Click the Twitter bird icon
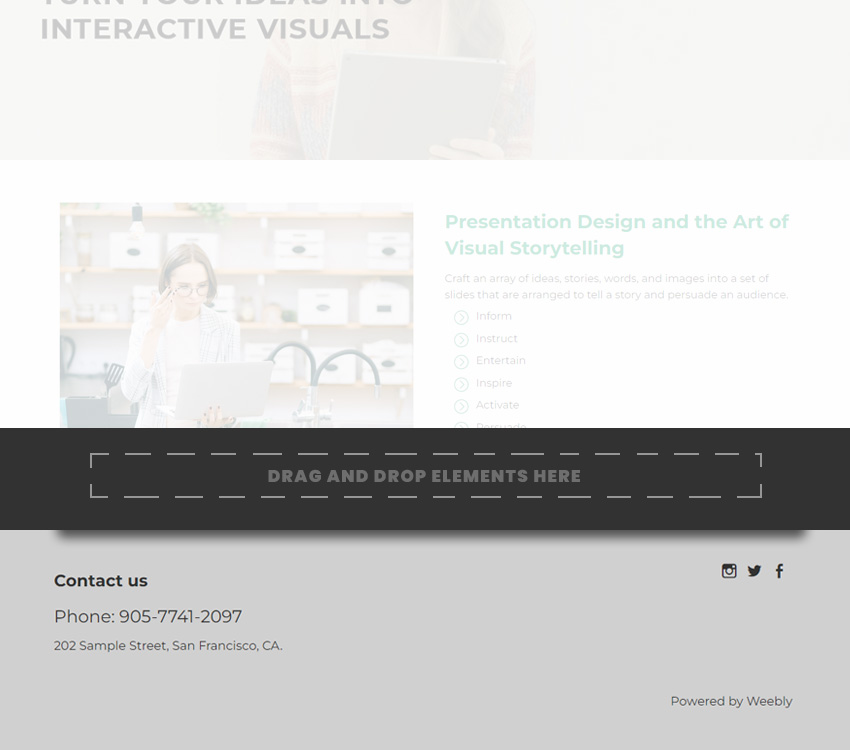 point(754,571)
